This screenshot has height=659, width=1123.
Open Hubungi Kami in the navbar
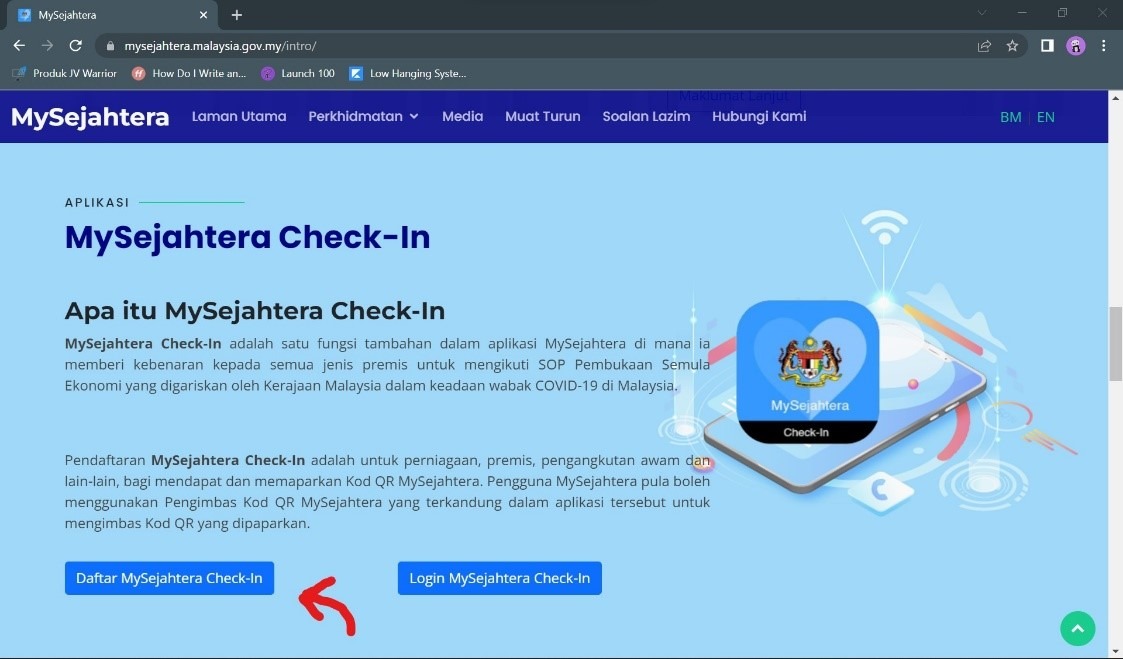point(759,116)
